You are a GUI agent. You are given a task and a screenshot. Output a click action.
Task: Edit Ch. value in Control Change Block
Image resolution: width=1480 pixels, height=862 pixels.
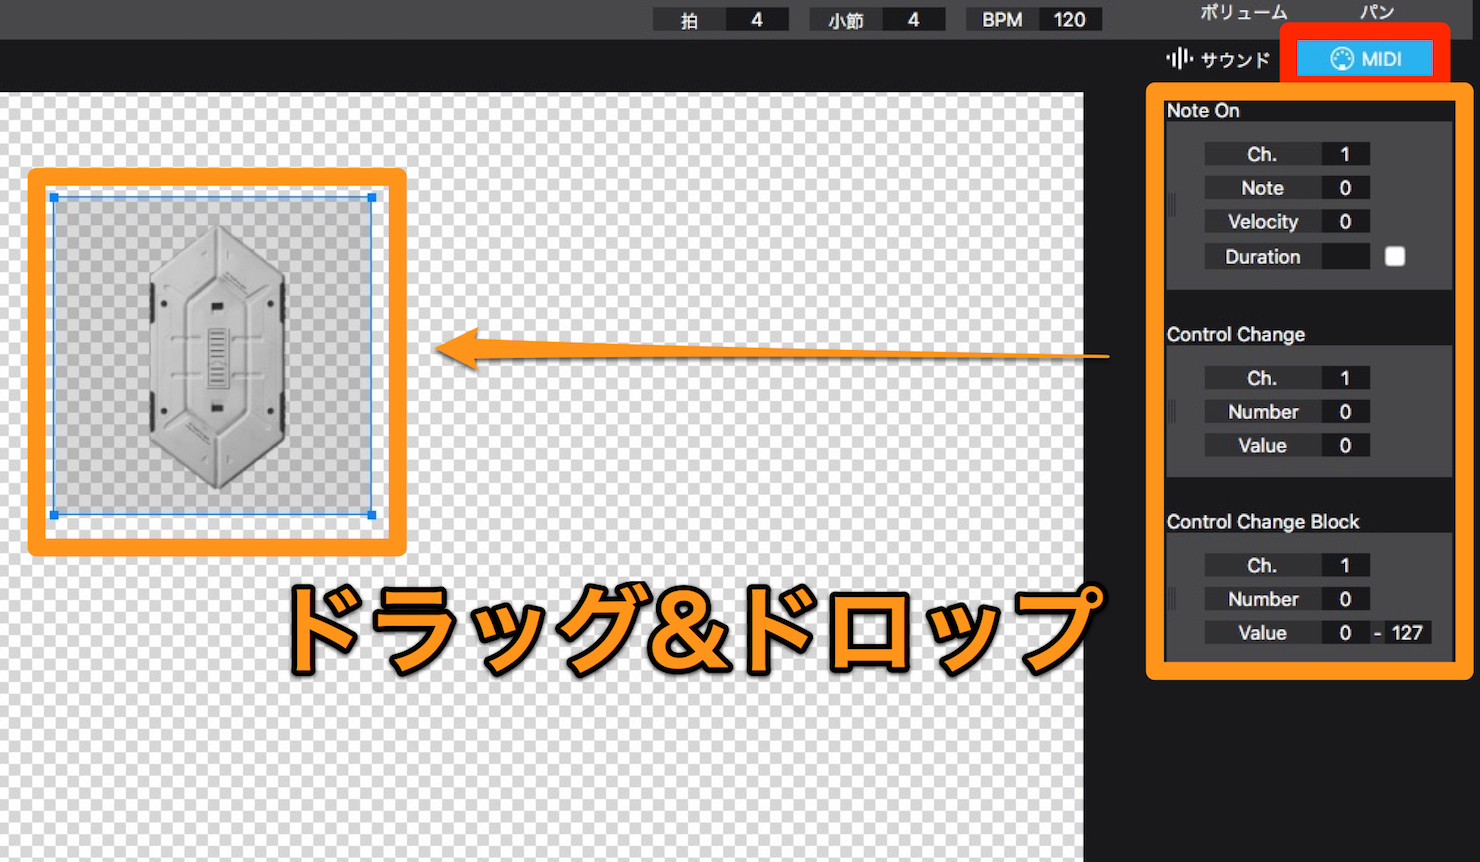pyautogui.click(x=1345, y=565)
